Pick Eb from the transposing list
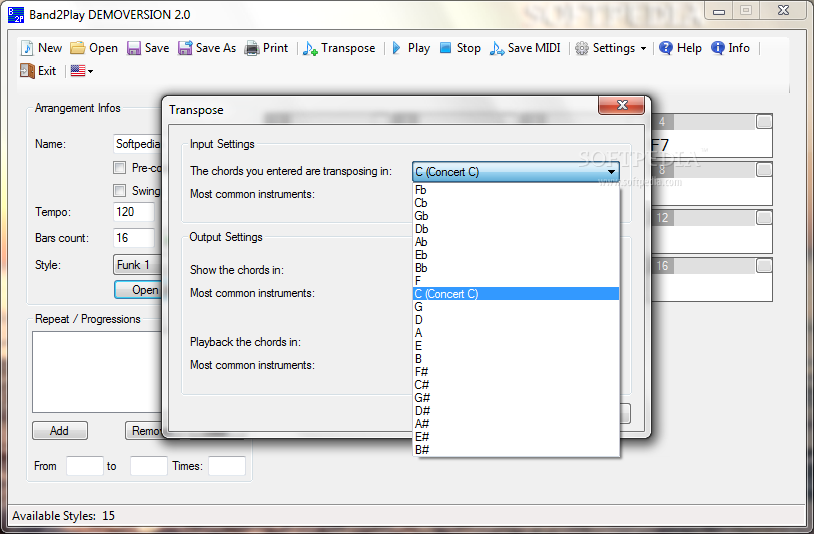Screen dimensions: 814x534 pos(516,255)
